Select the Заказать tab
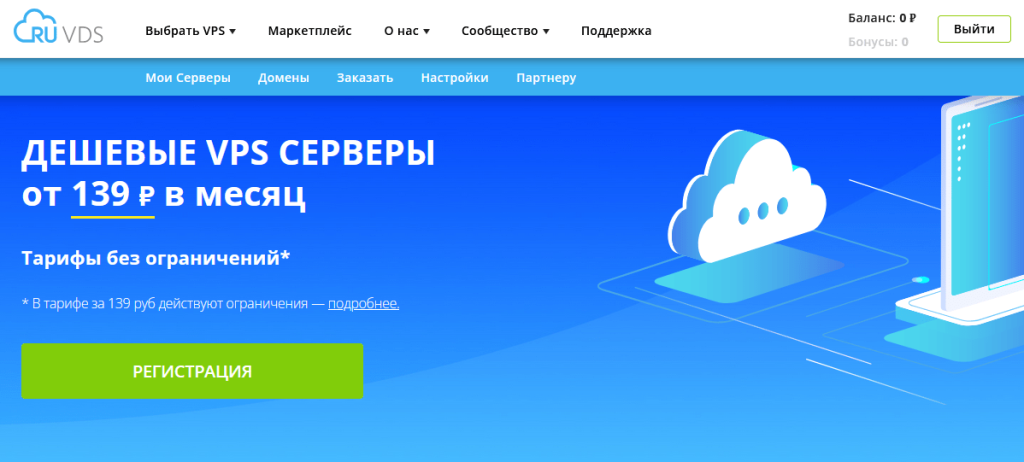The image size is (1024, 462). [365, 78]
